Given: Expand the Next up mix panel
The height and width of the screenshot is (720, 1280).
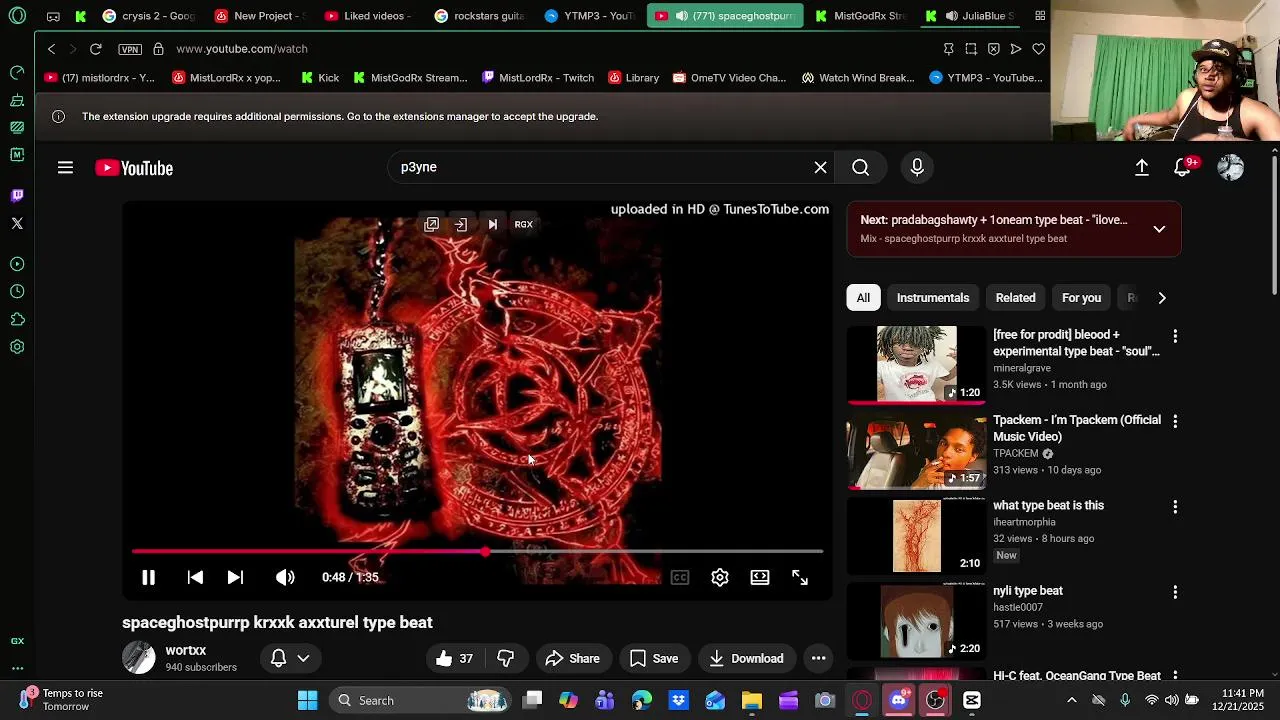Looking at the screenshot, I should click(x=1159, y=229).
